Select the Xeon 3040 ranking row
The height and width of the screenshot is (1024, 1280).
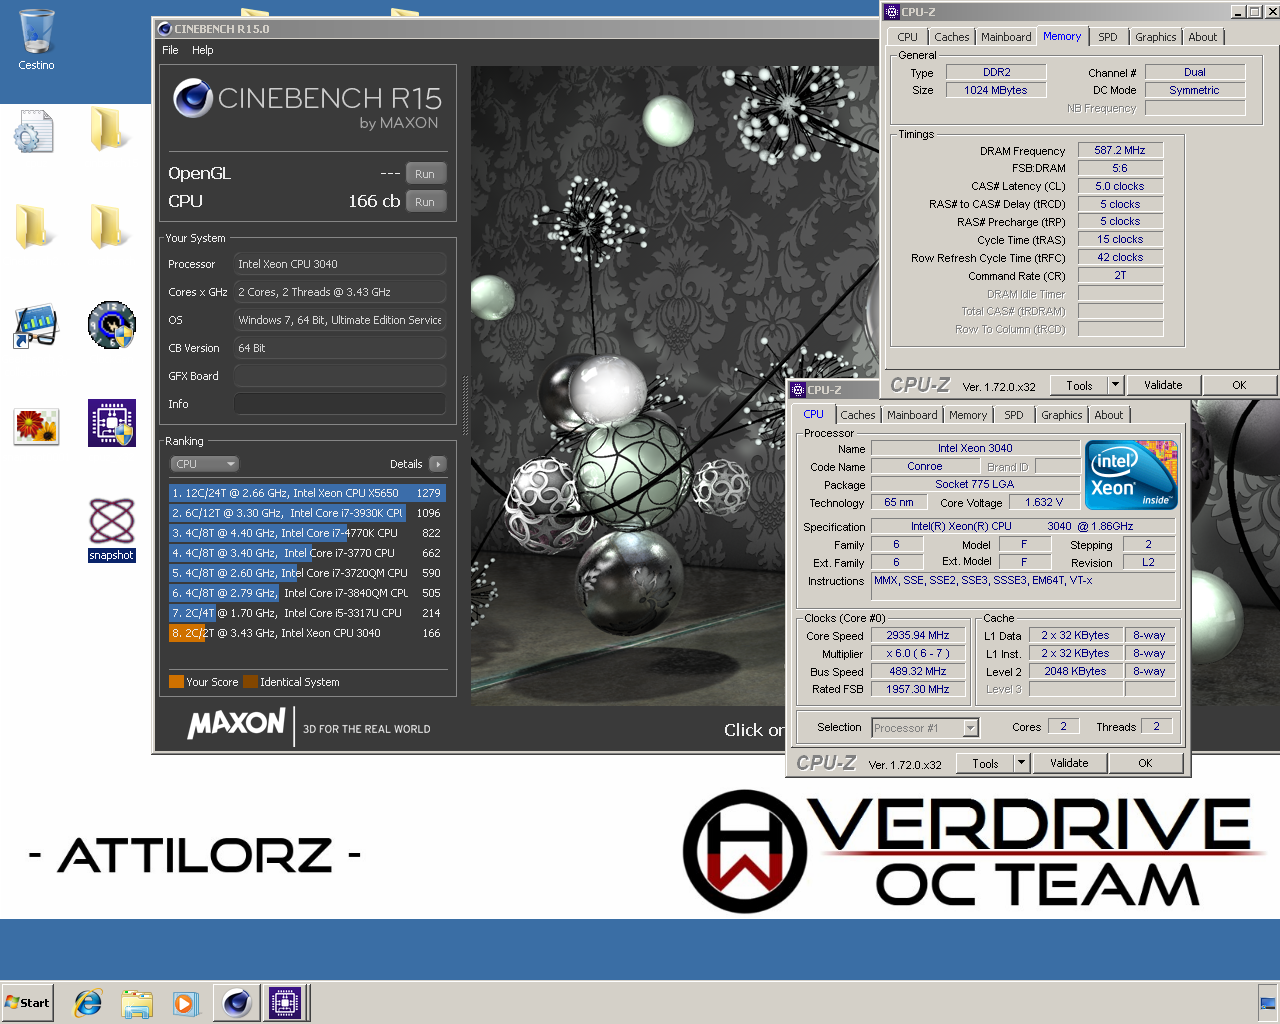tap(307, 633)
